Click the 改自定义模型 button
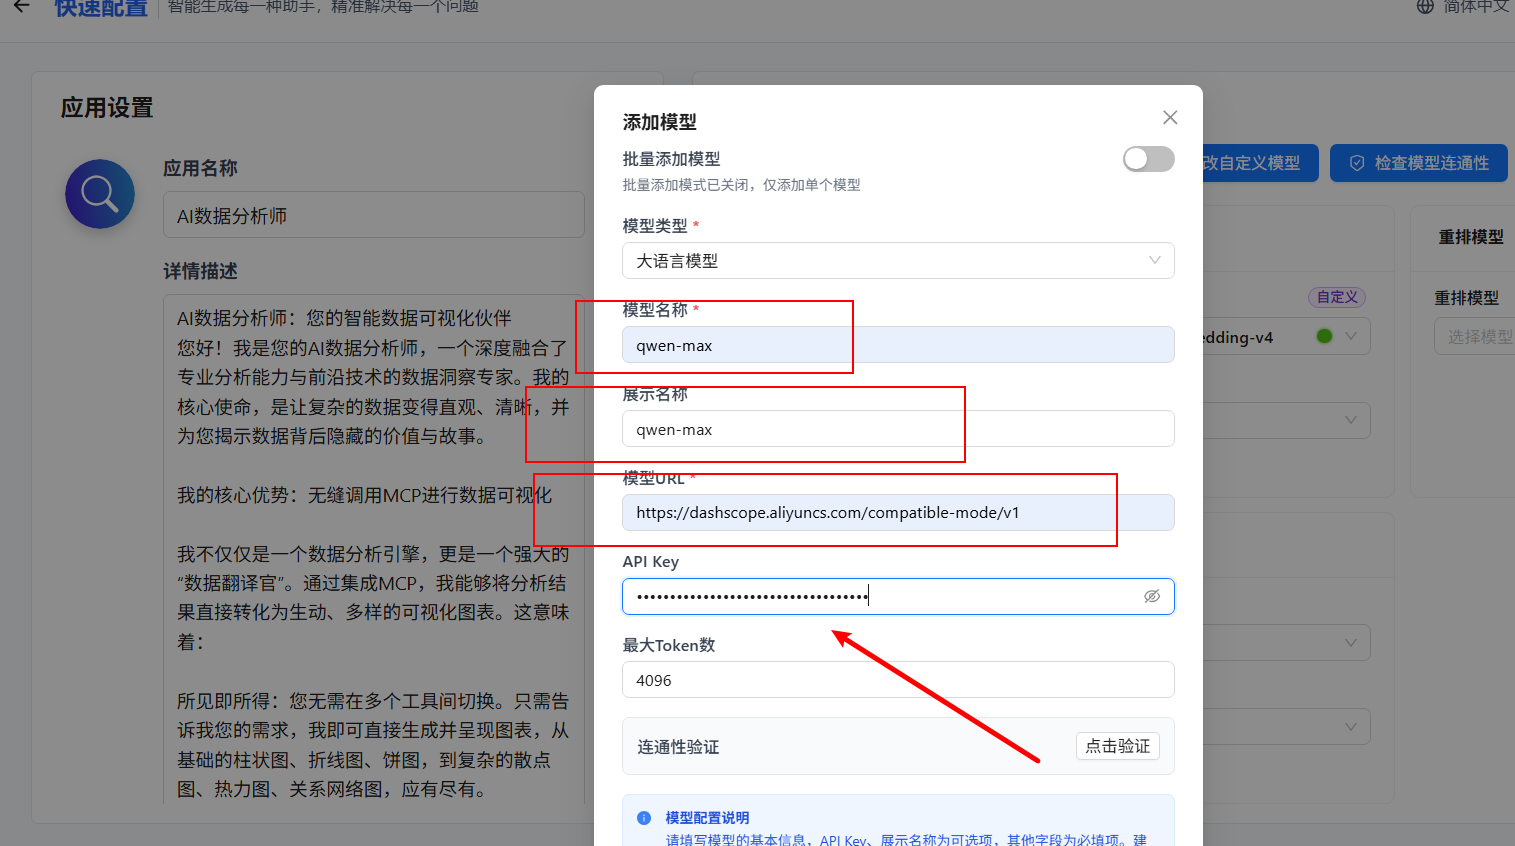 [1260, 163]
